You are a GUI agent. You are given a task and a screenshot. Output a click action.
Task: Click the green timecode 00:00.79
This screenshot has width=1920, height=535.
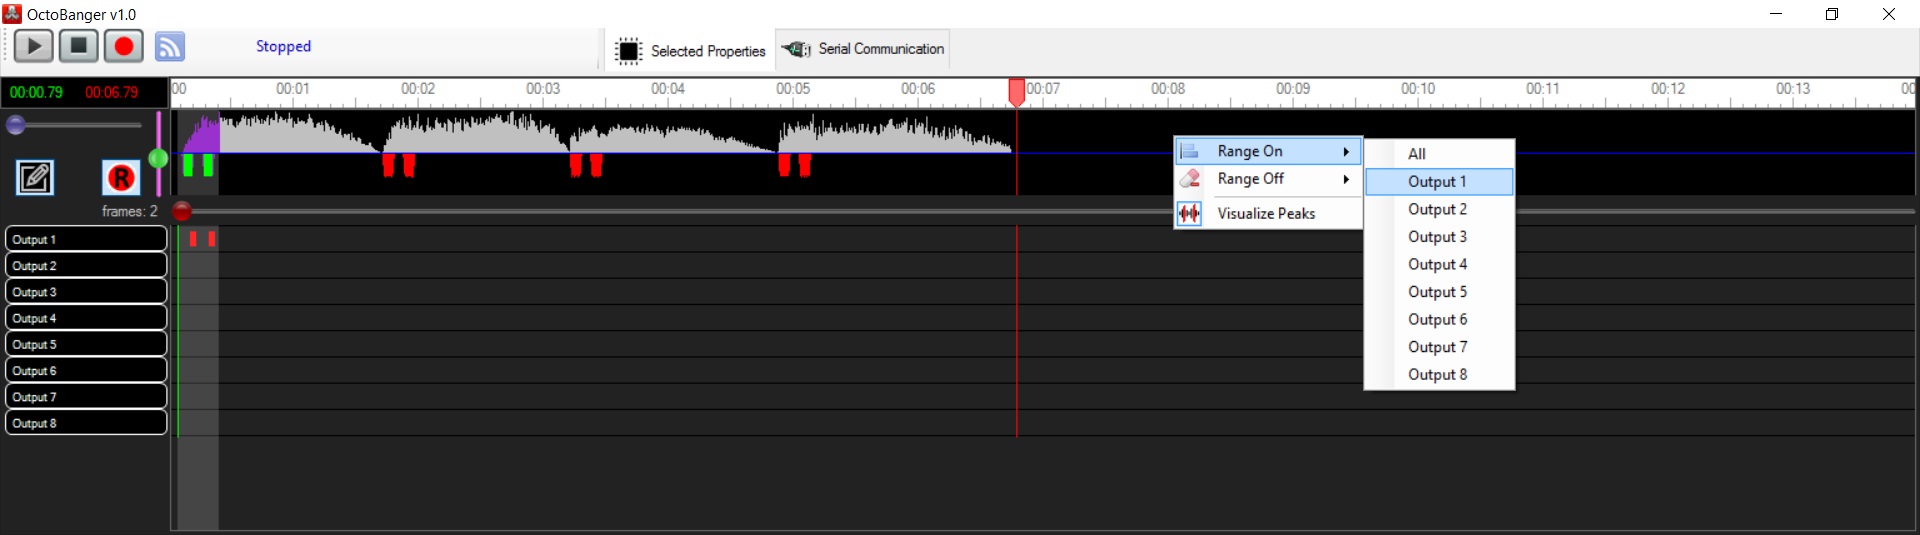[x=36, y=92]
